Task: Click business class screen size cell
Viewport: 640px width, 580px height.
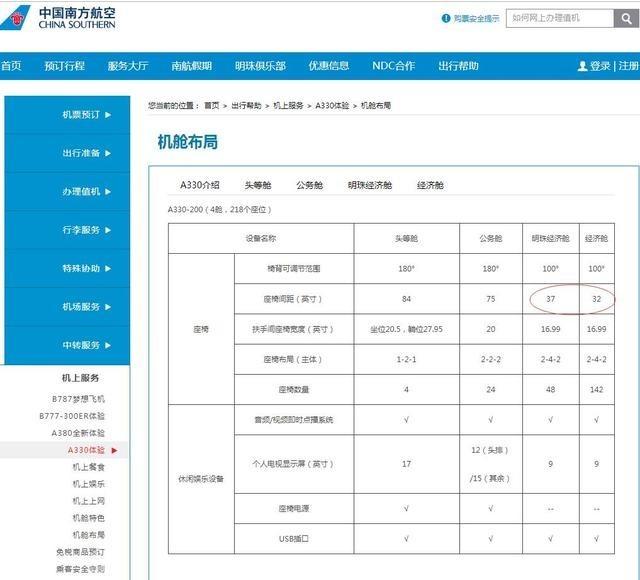Action: (490, 464)
